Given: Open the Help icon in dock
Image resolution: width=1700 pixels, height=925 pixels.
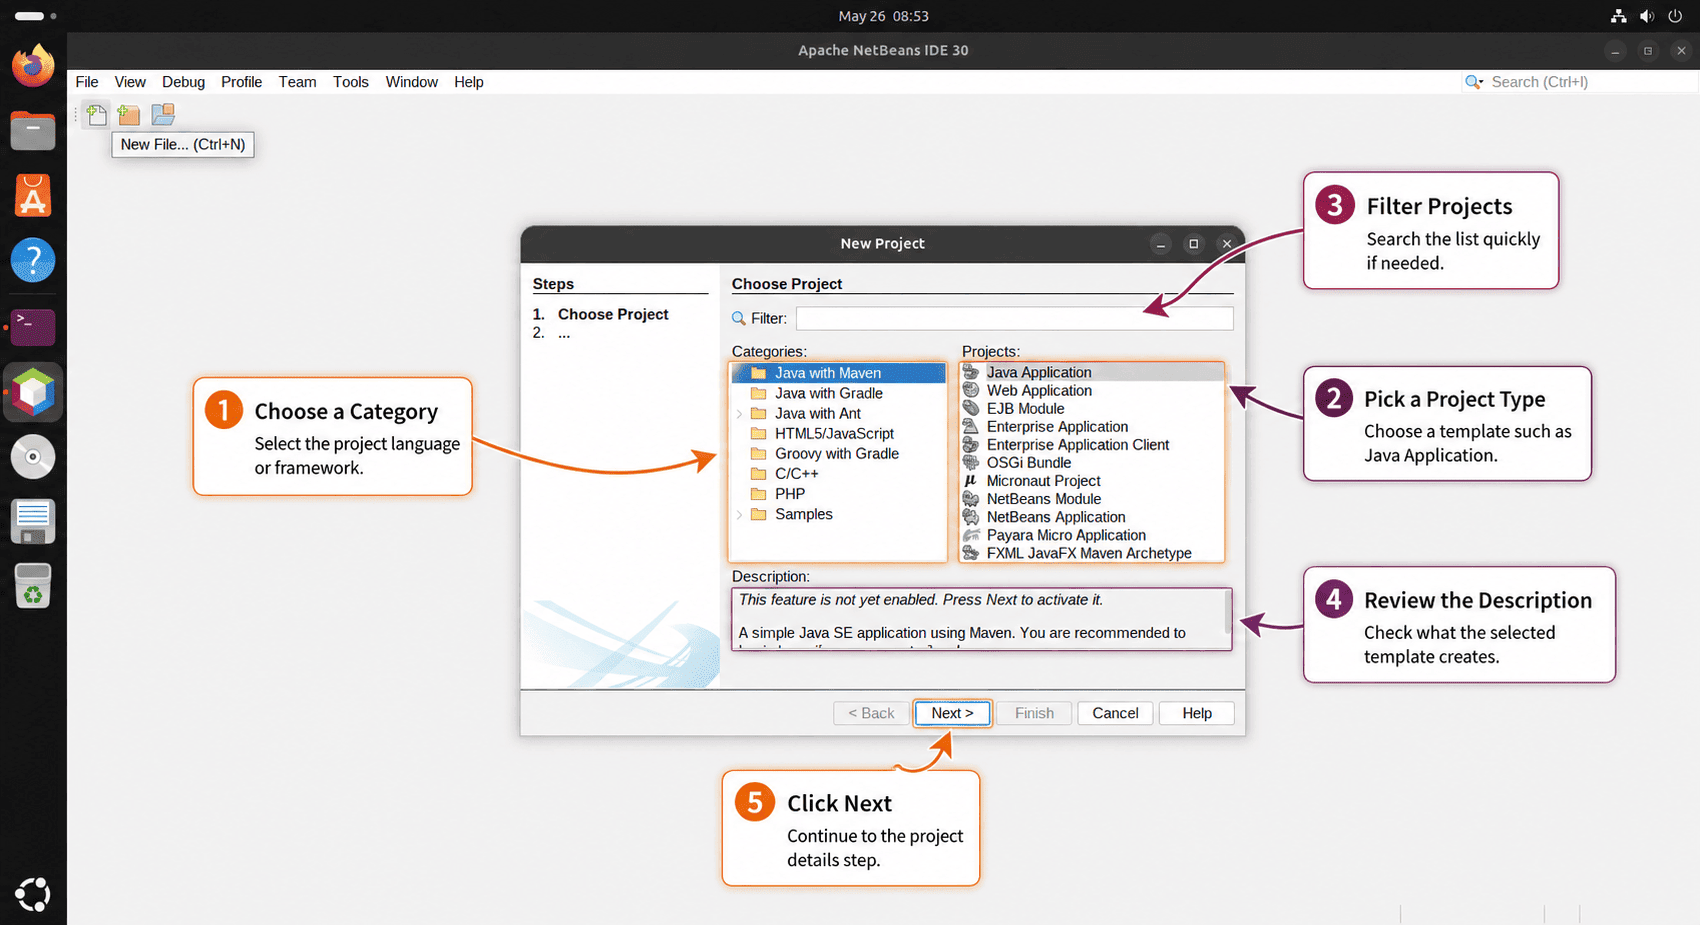Looking at the screenshot, I should [33, 261].
